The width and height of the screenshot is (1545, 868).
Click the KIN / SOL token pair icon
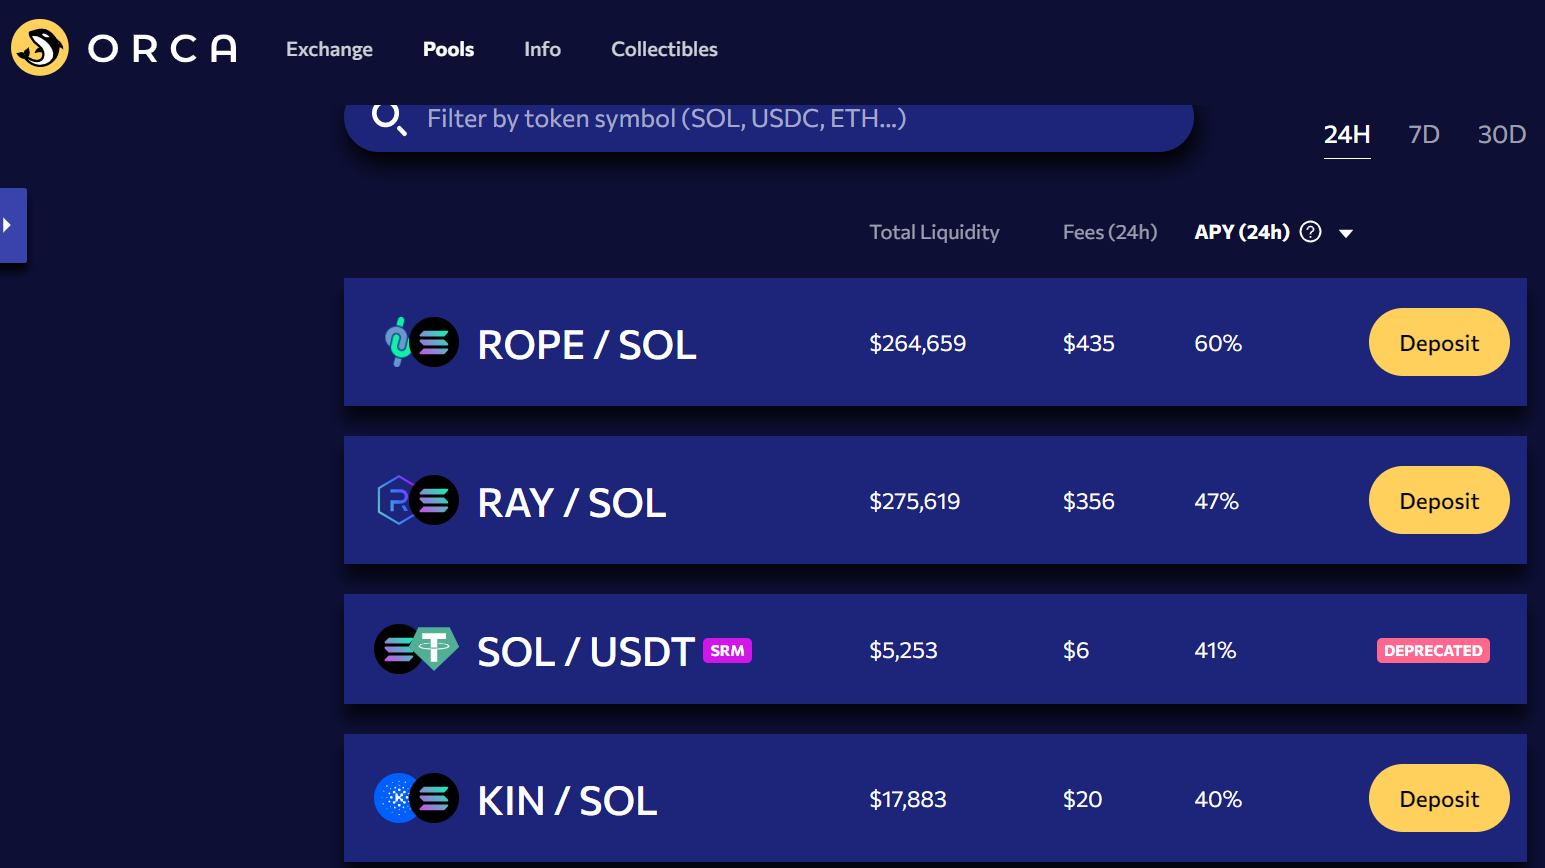[x=416, y=798]
